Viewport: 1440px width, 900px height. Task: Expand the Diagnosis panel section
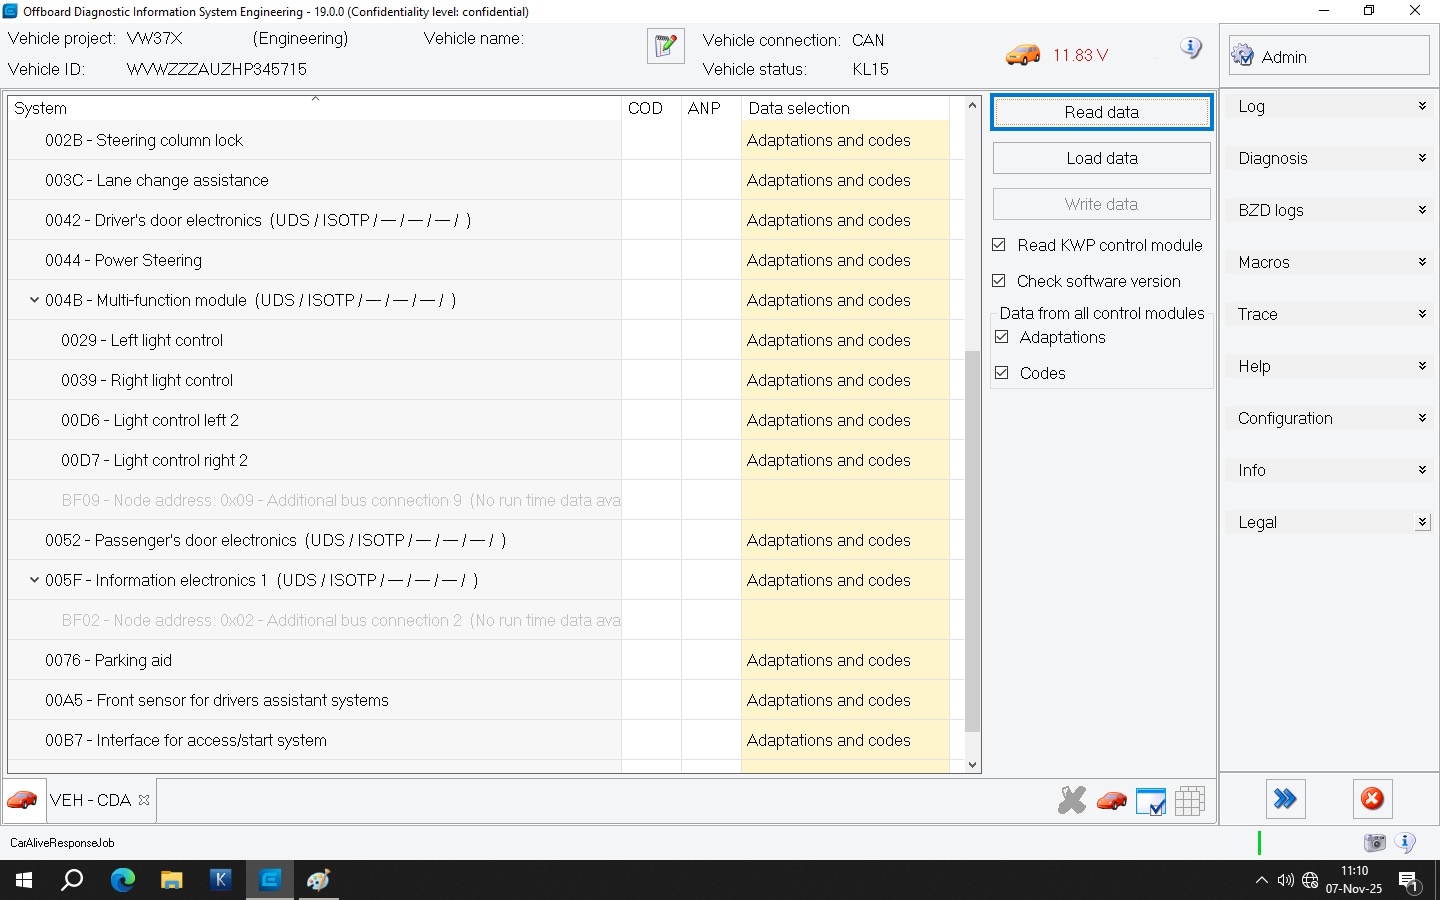click(x=1328, y=158)
